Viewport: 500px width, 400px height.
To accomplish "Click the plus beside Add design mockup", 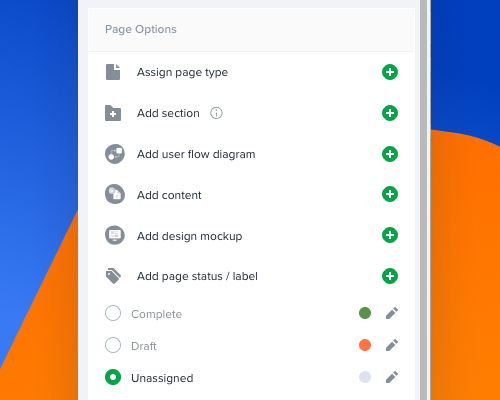I will click(x=390, y=235).
